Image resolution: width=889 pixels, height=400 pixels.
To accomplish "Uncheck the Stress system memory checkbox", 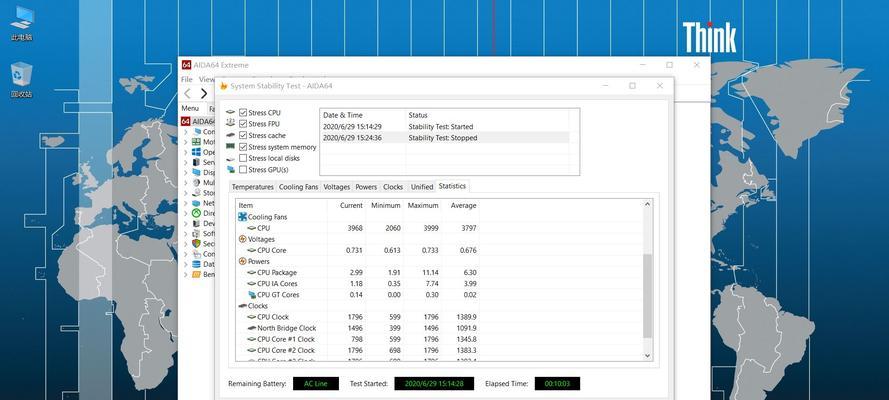I will [x=243, y=147].
